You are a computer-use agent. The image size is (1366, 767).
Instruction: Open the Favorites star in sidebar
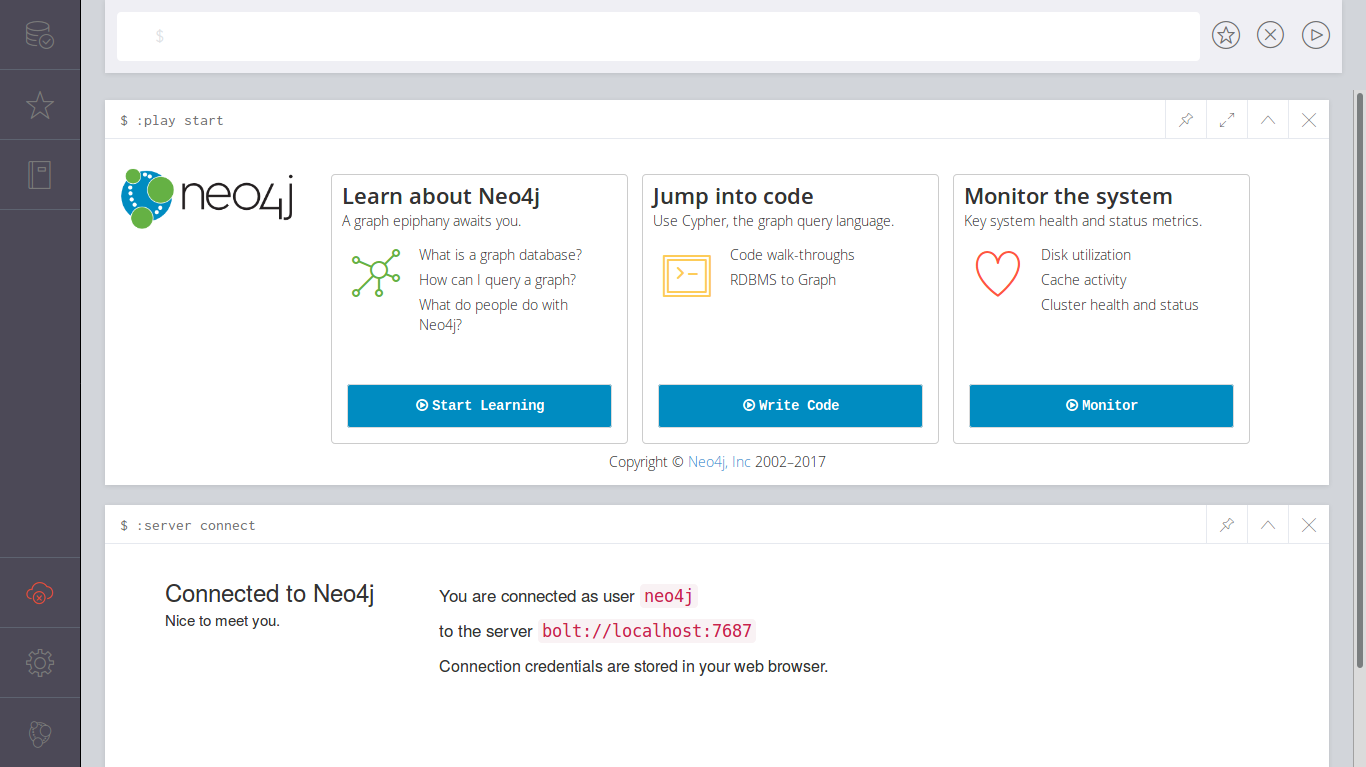point(40,105)
